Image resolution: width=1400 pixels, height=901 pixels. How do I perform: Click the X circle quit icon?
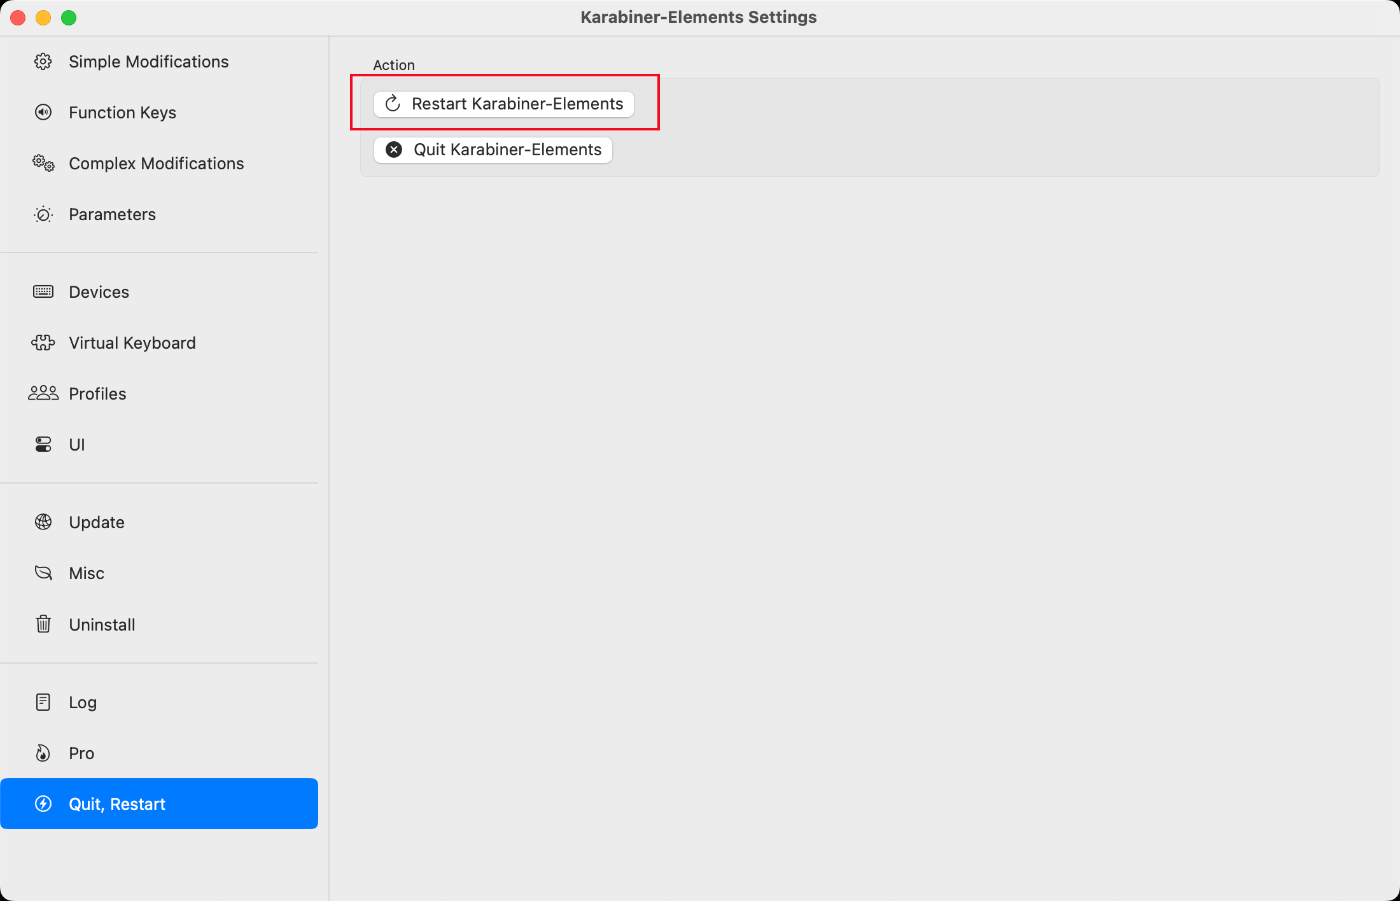(x=394, y=149)
